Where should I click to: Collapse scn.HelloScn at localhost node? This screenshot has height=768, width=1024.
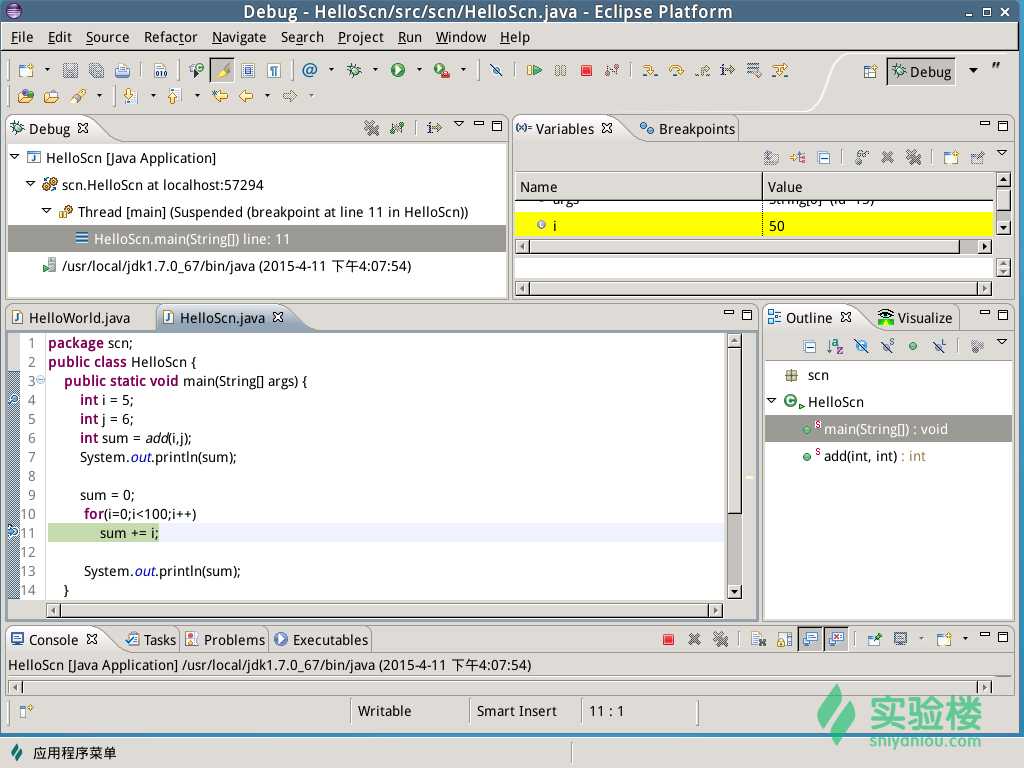click(31, 184)
